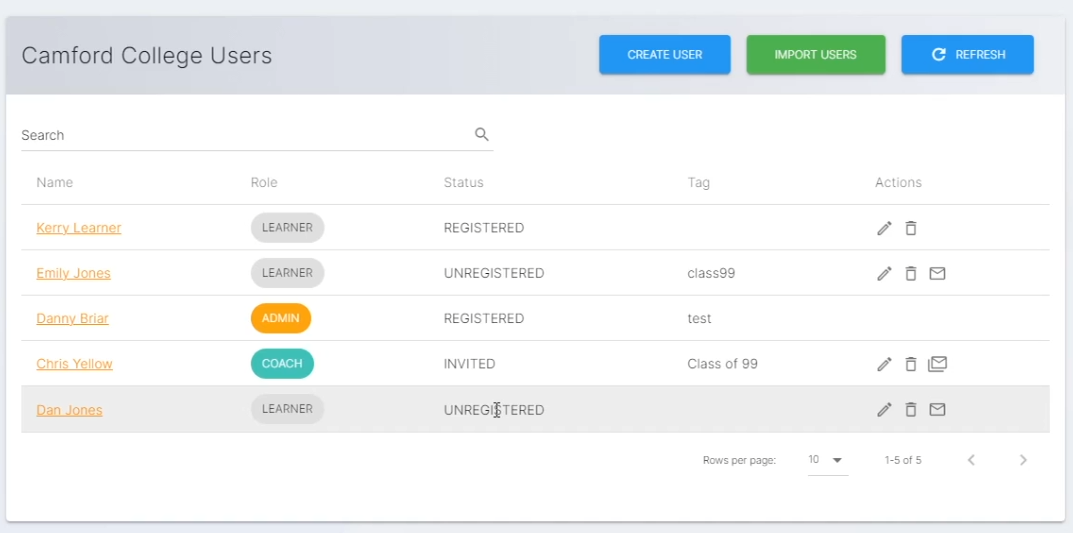1073x533 pixels.
Task: Open Chris Yellow's user link
Action: [74, 364]
